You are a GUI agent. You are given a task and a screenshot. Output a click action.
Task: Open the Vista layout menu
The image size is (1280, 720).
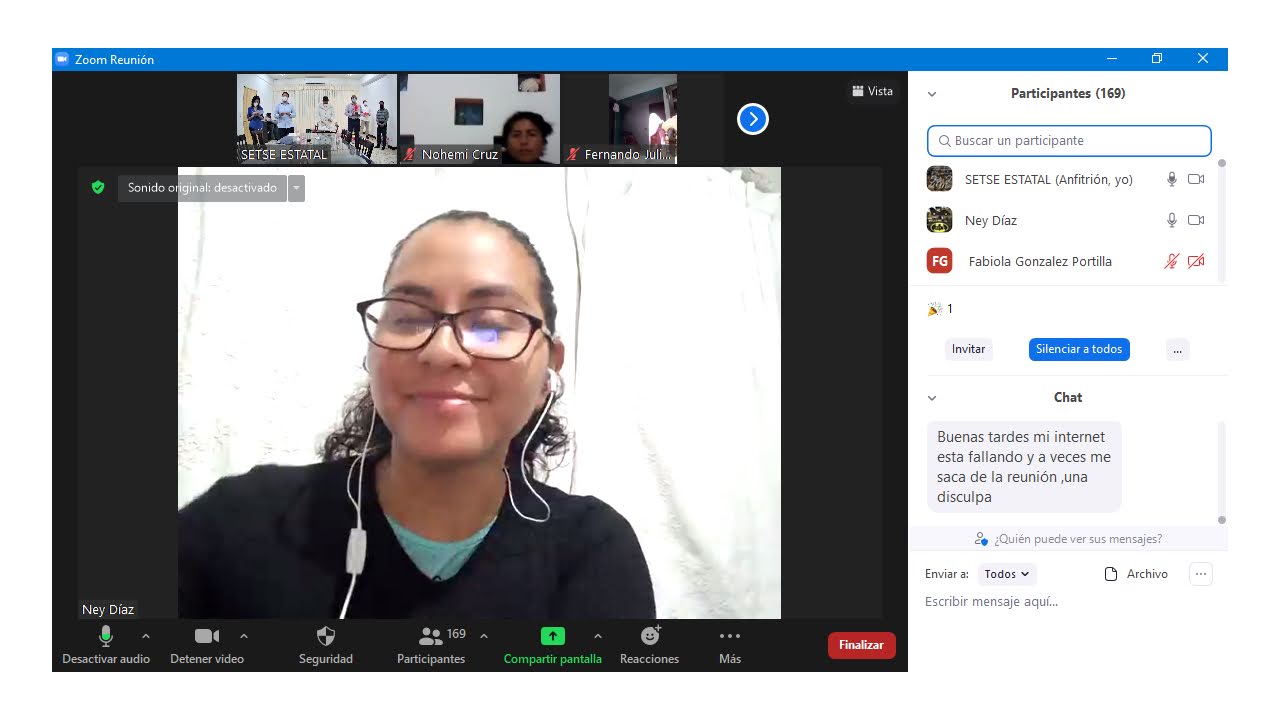(x=872, y=91)
